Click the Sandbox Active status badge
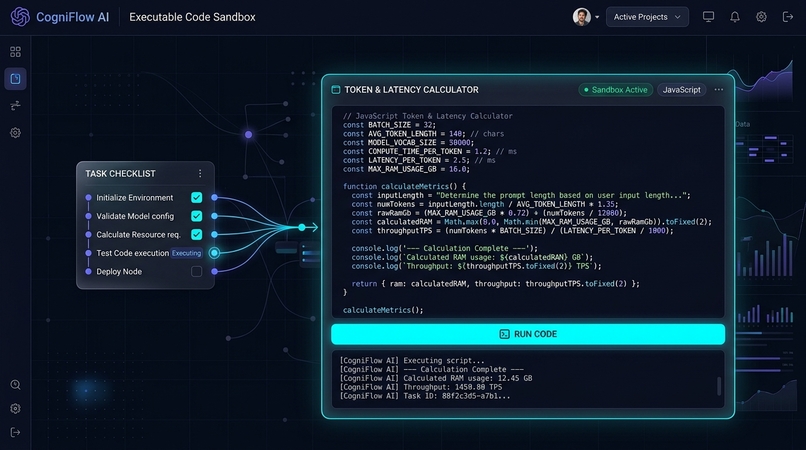The height and width of the screenshot is (450, 806). [615, 90]
